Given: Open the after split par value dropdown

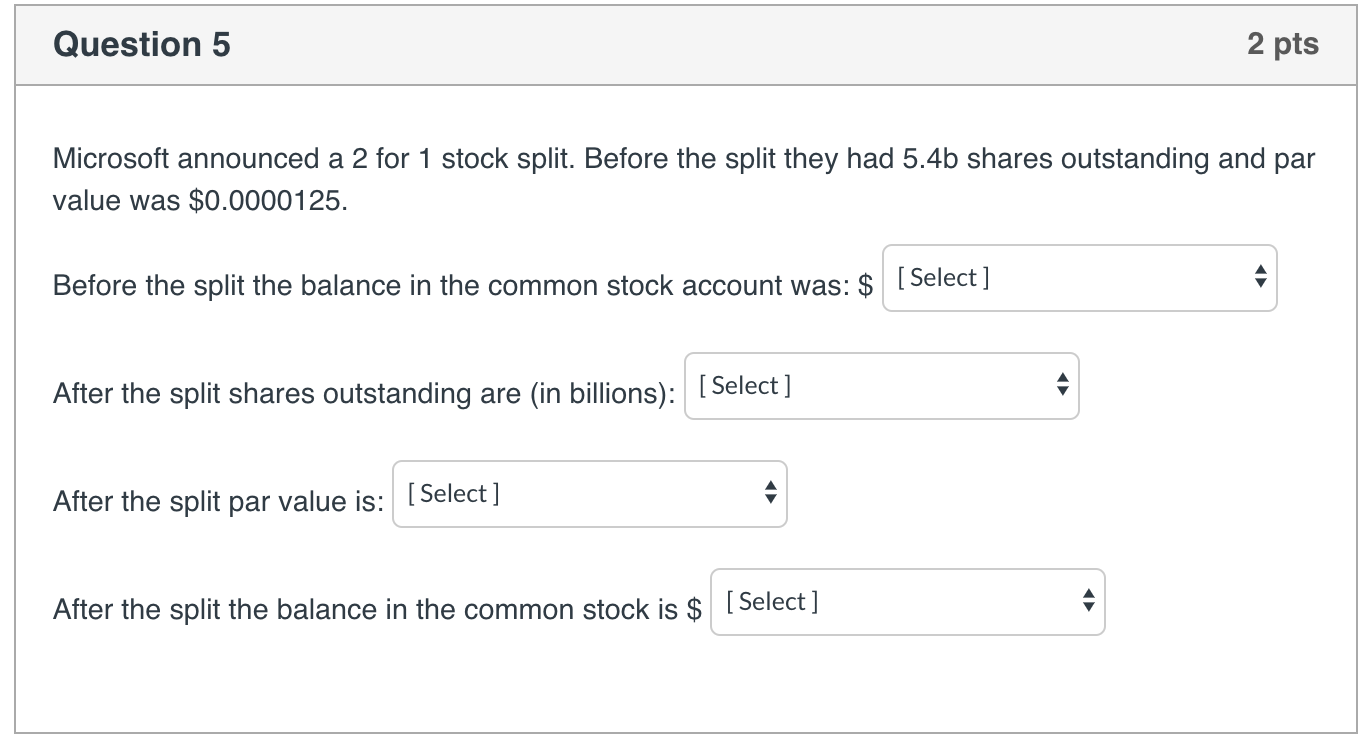Looking at the screenshot, I should click(x=590, y=494).
